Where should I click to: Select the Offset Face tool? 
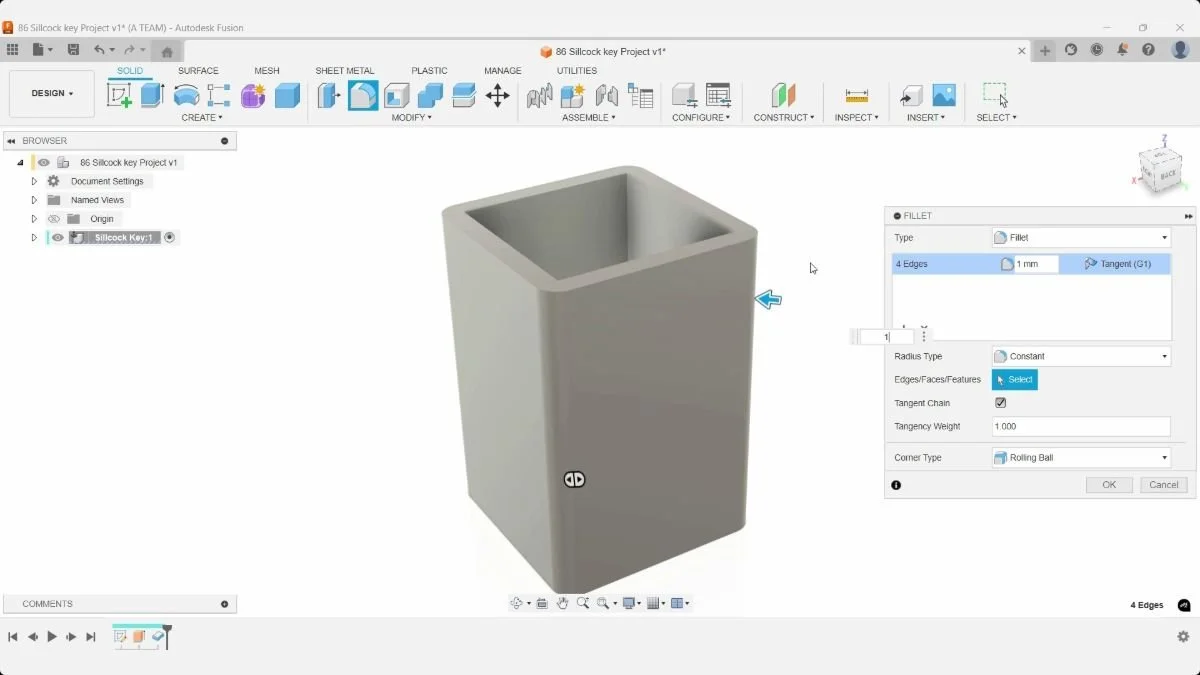point(464,95)
